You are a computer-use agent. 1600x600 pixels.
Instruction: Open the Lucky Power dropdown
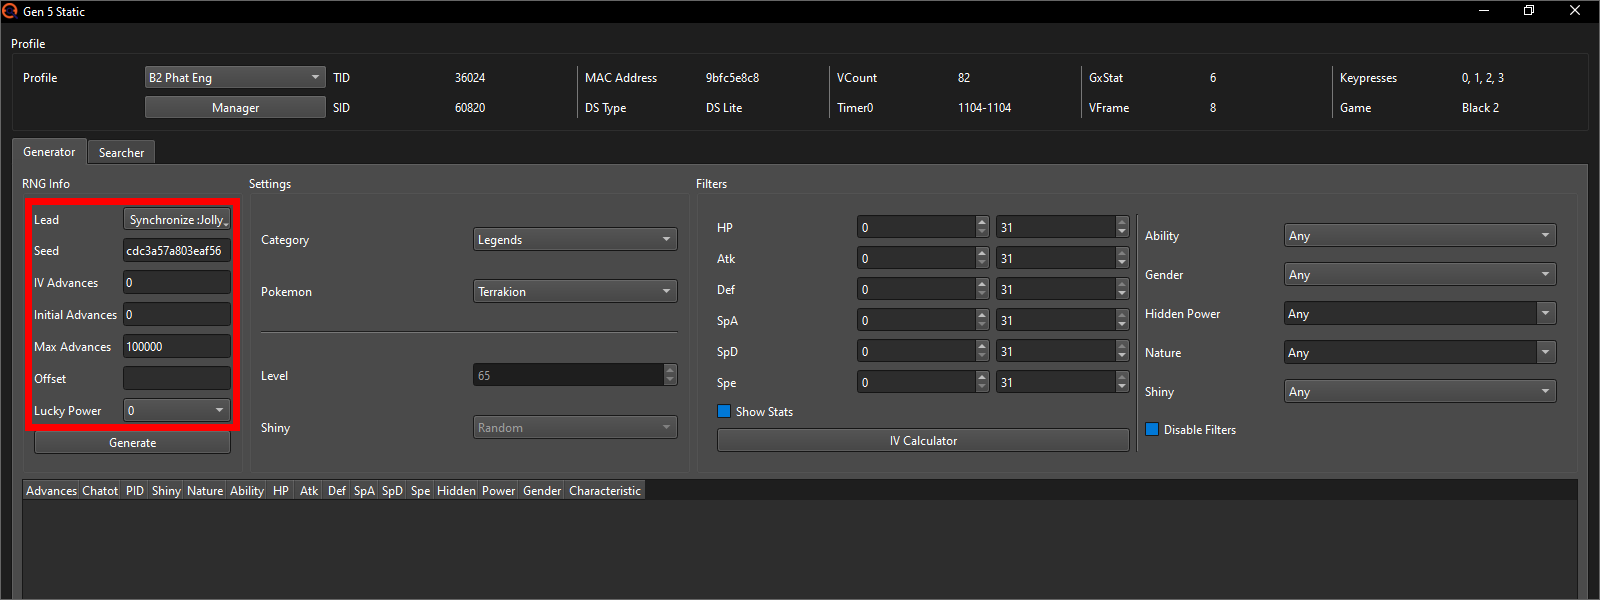pos(177,410)
